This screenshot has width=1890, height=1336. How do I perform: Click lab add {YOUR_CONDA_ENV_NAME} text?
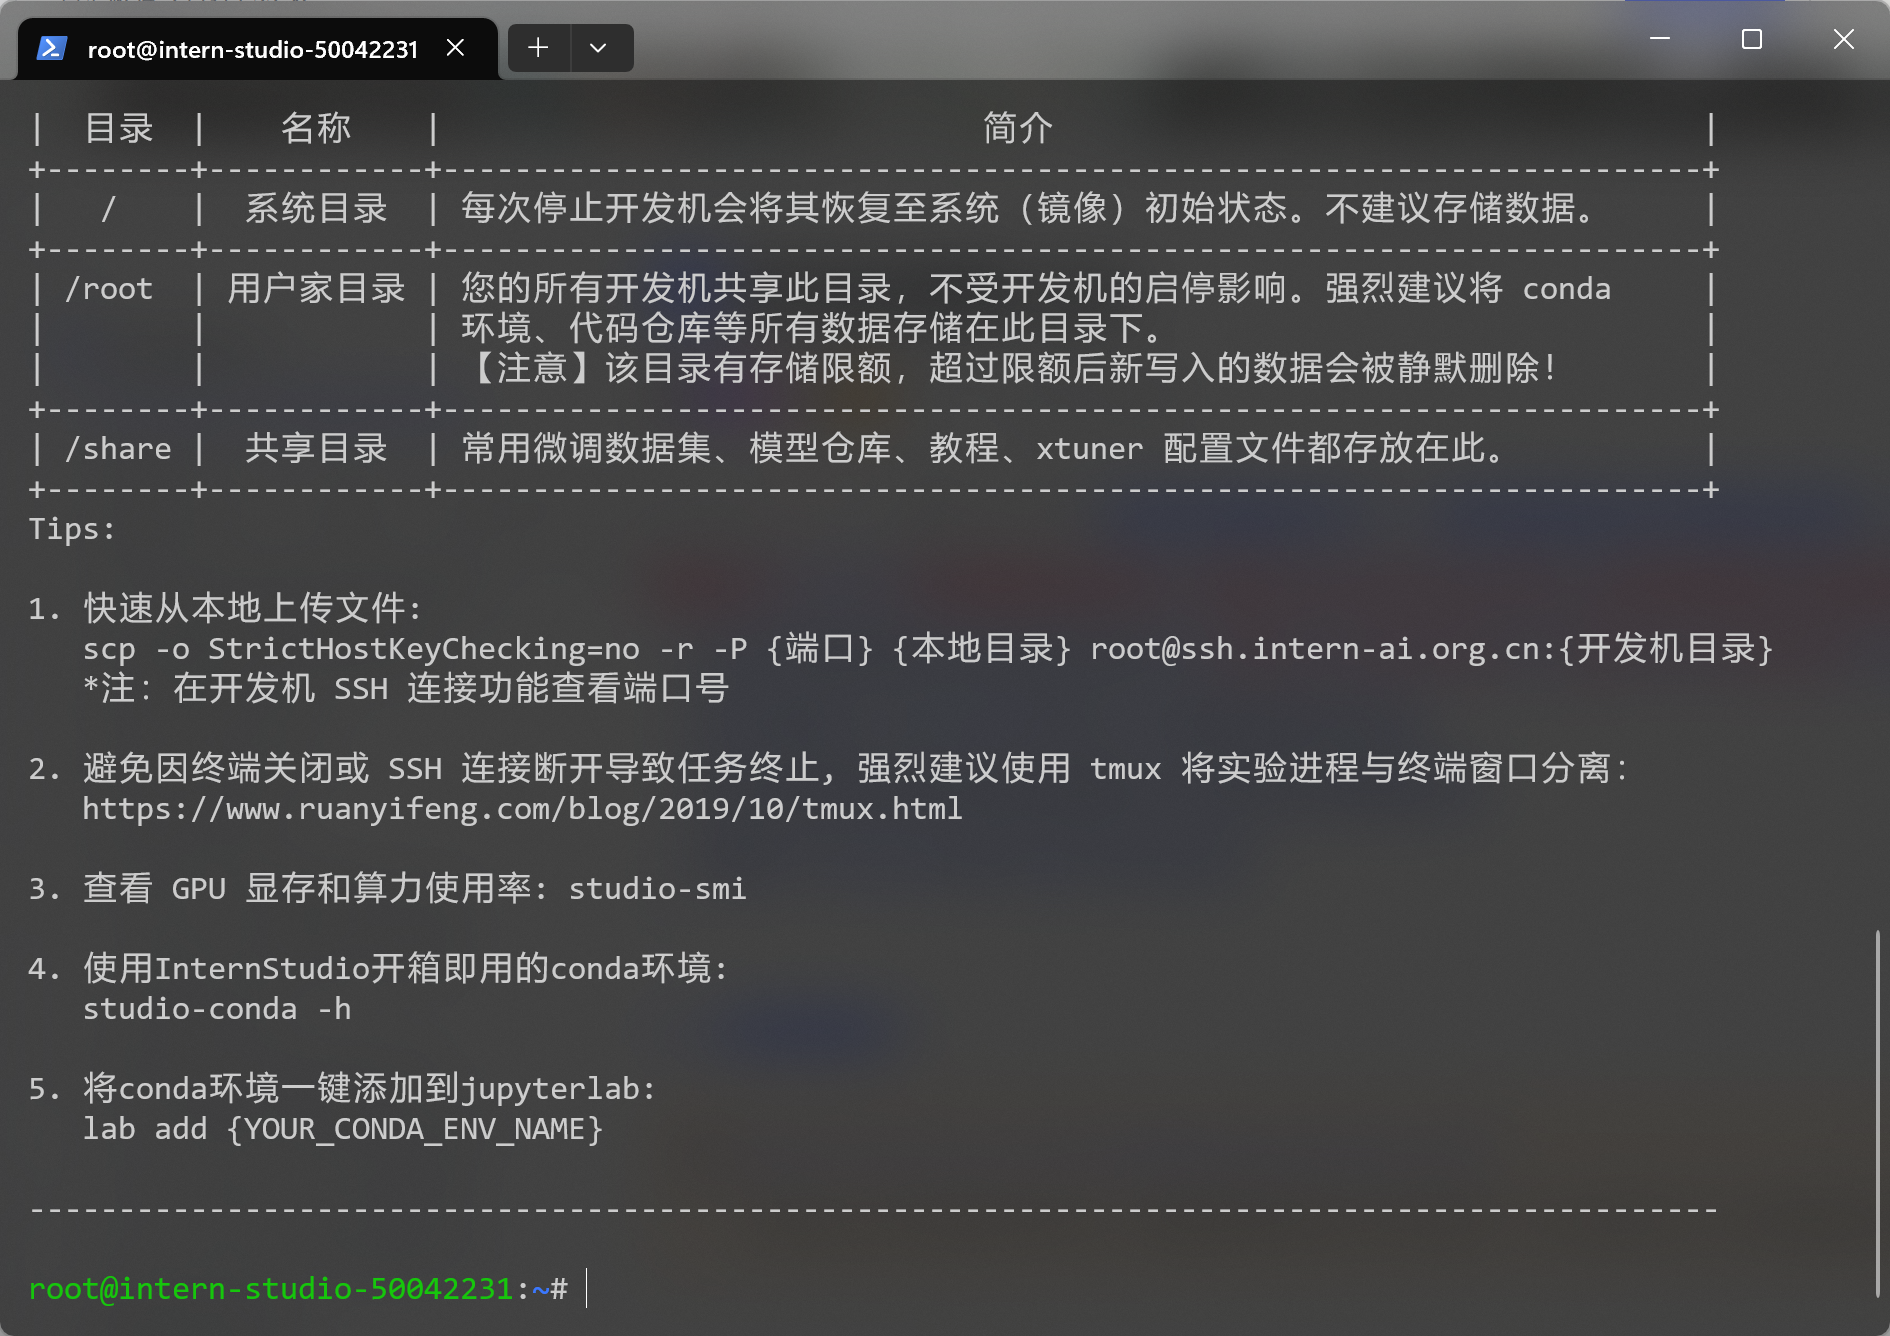343,1129
